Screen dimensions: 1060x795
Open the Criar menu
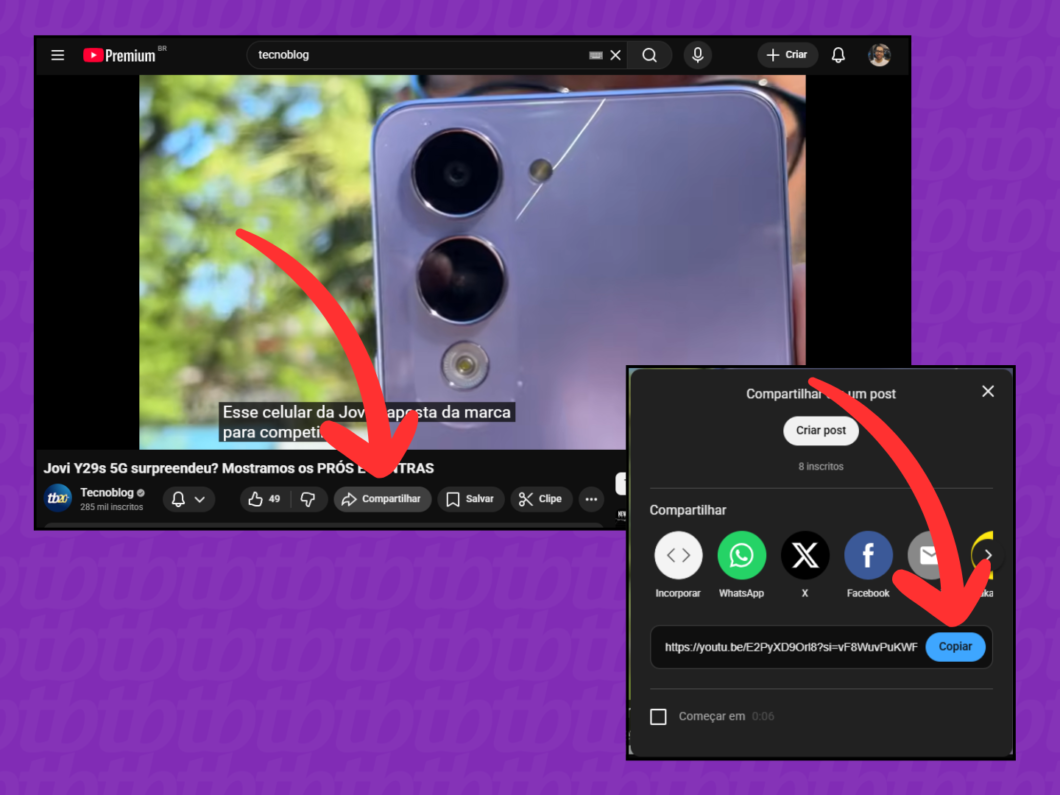tap(787, 55)
